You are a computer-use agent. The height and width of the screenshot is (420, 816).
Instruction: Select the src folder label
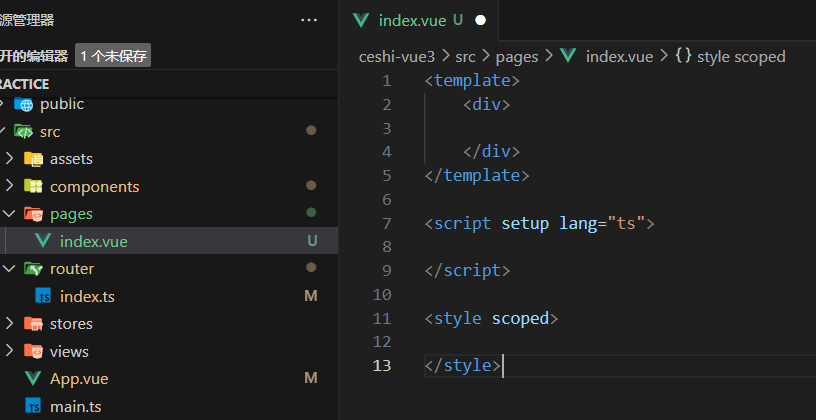tap(50, 132)
